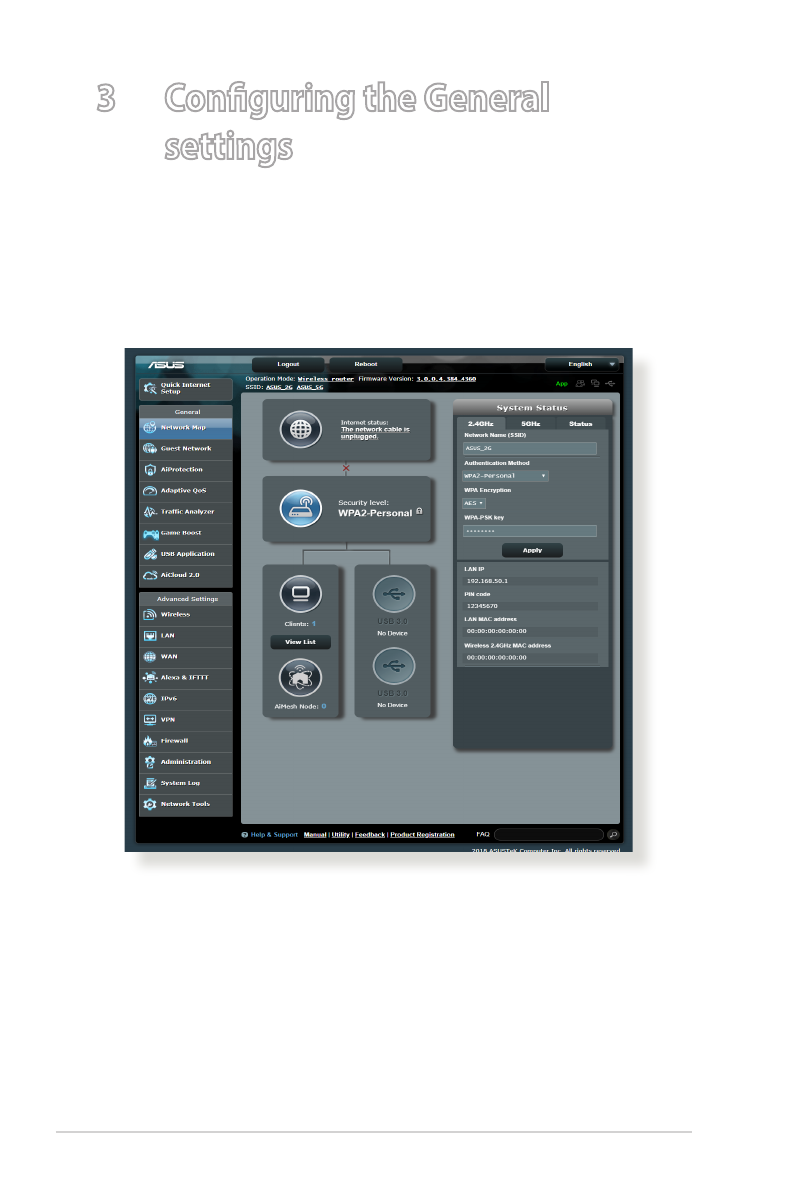Open the Product Registration link
Image resolution: width=794 pixels, height=1196 pixels.
pos(422,834)
